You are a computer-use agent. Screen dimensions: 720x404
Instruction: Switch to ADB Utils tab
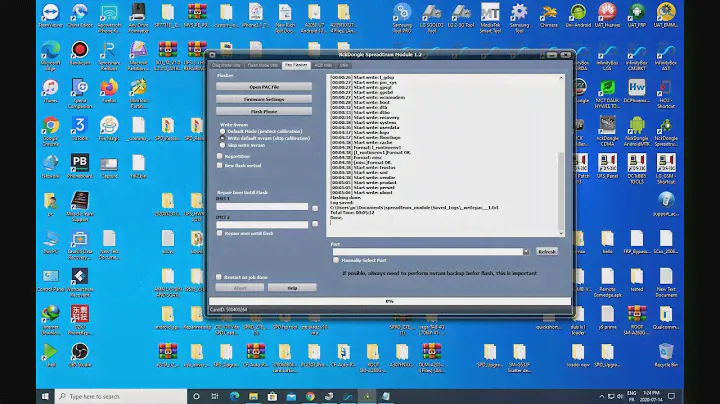click(x=323, y=65)
